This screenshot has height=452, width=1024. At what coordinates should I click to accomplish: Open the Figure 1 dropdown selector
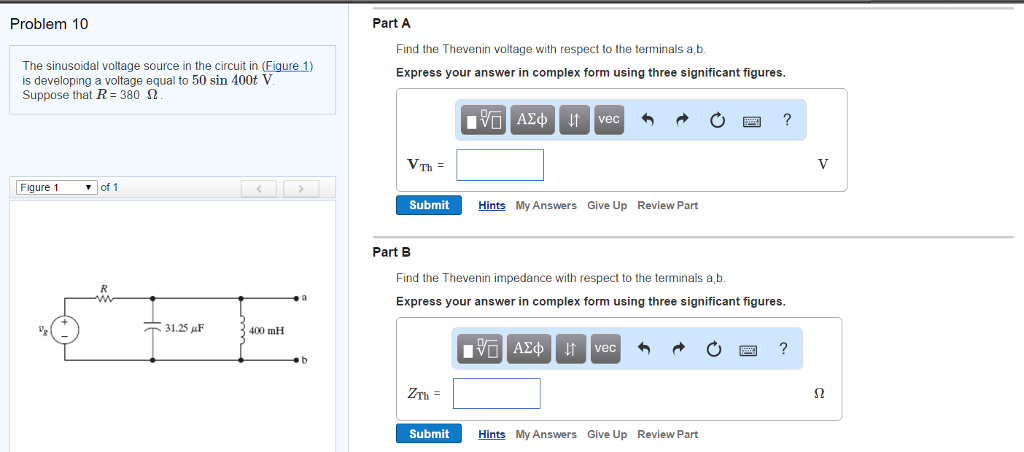(x=57, y=187)
